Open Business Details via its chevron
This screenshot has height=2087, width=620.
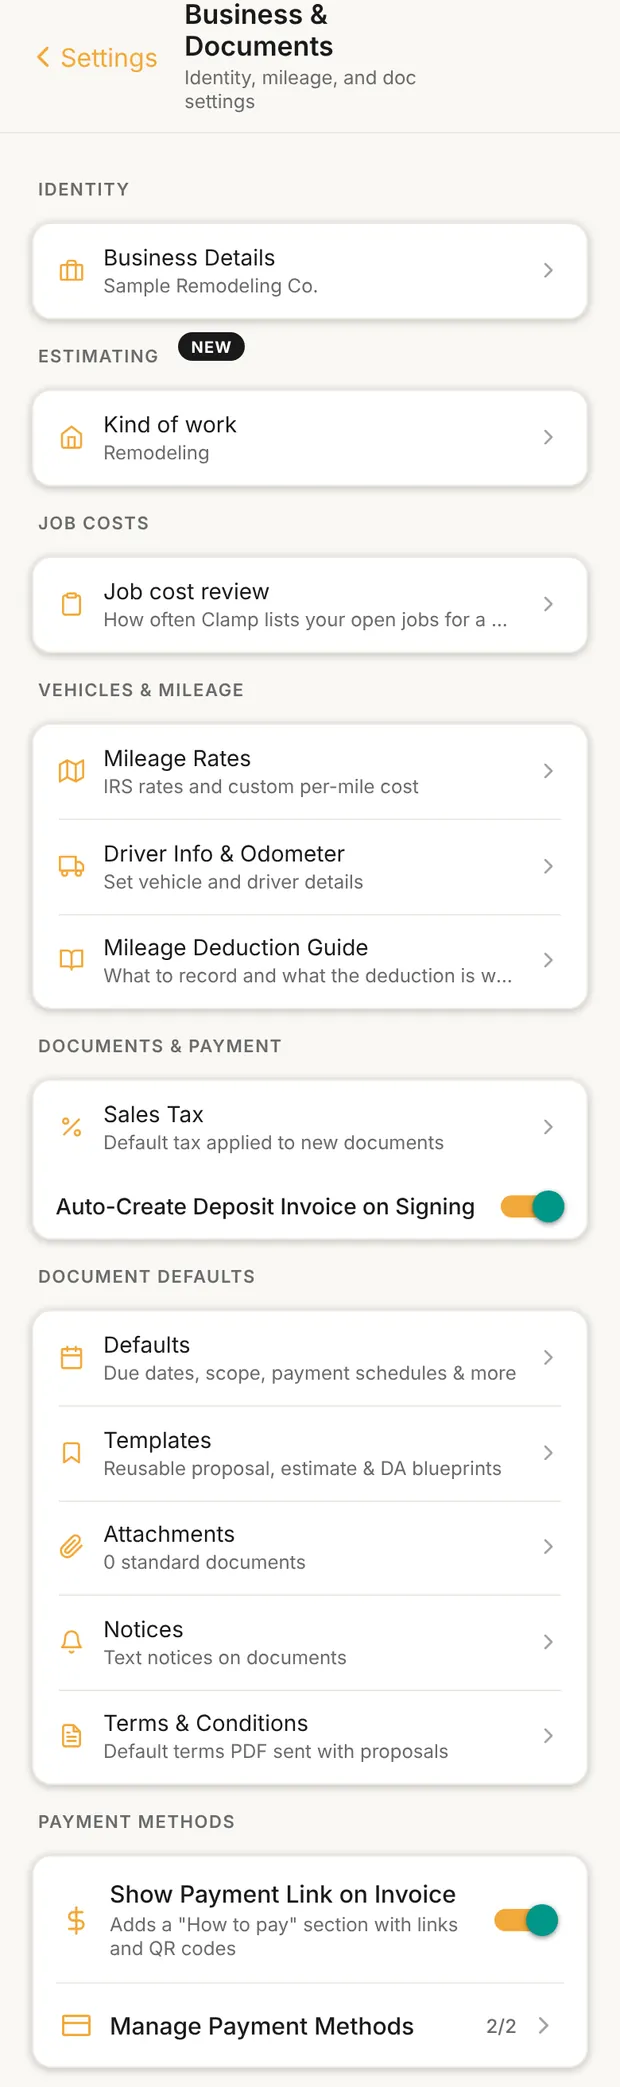click(548, 271)
